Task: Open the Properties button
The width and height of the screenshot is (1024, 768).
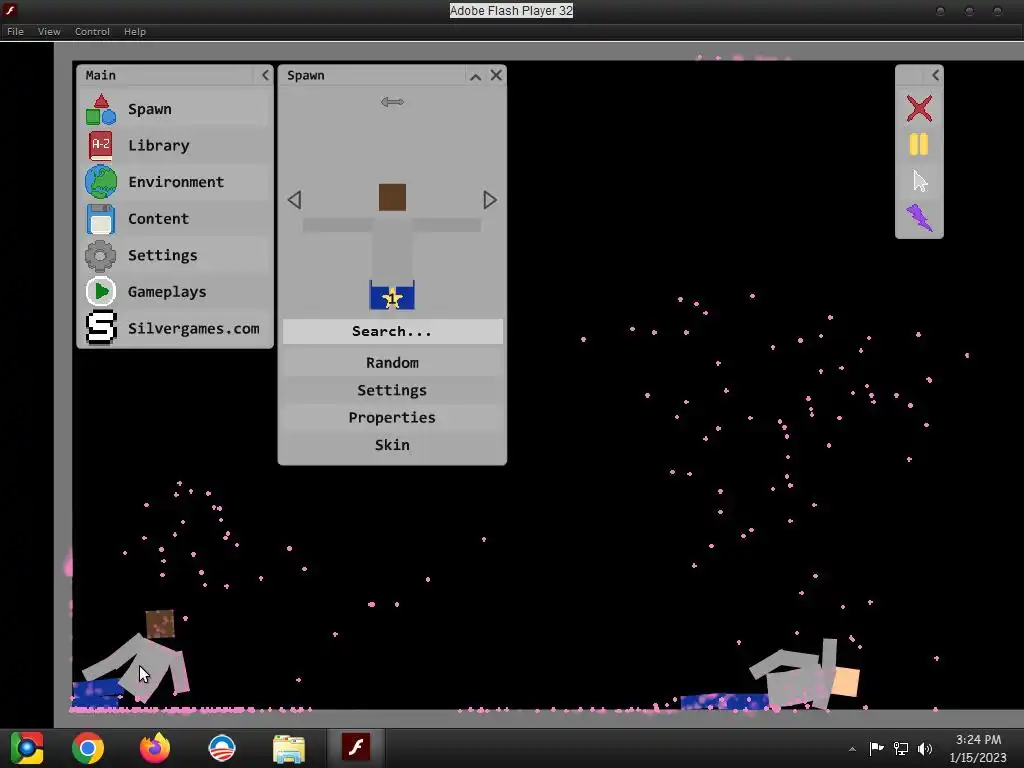Action: click(x=392, y=417)
